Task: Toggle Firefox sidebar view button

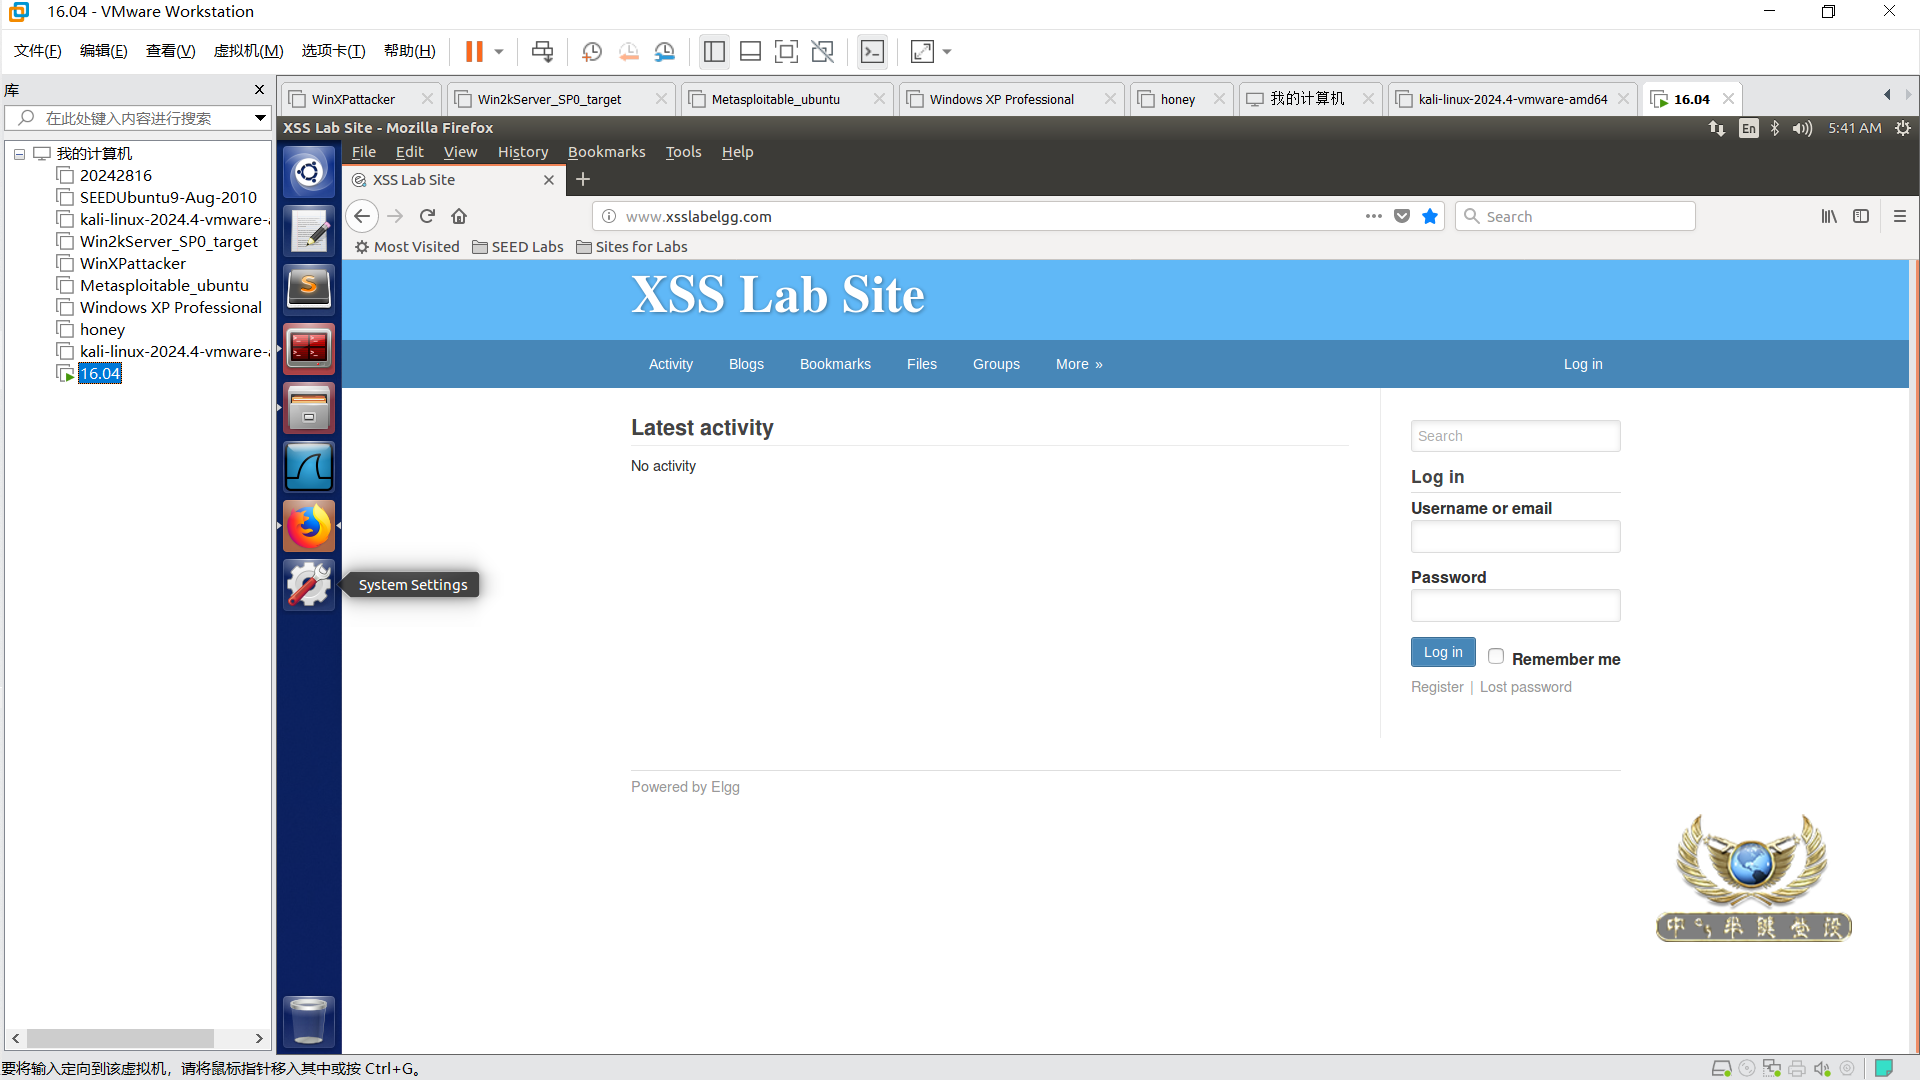Action: click(x=1861, y=216)
